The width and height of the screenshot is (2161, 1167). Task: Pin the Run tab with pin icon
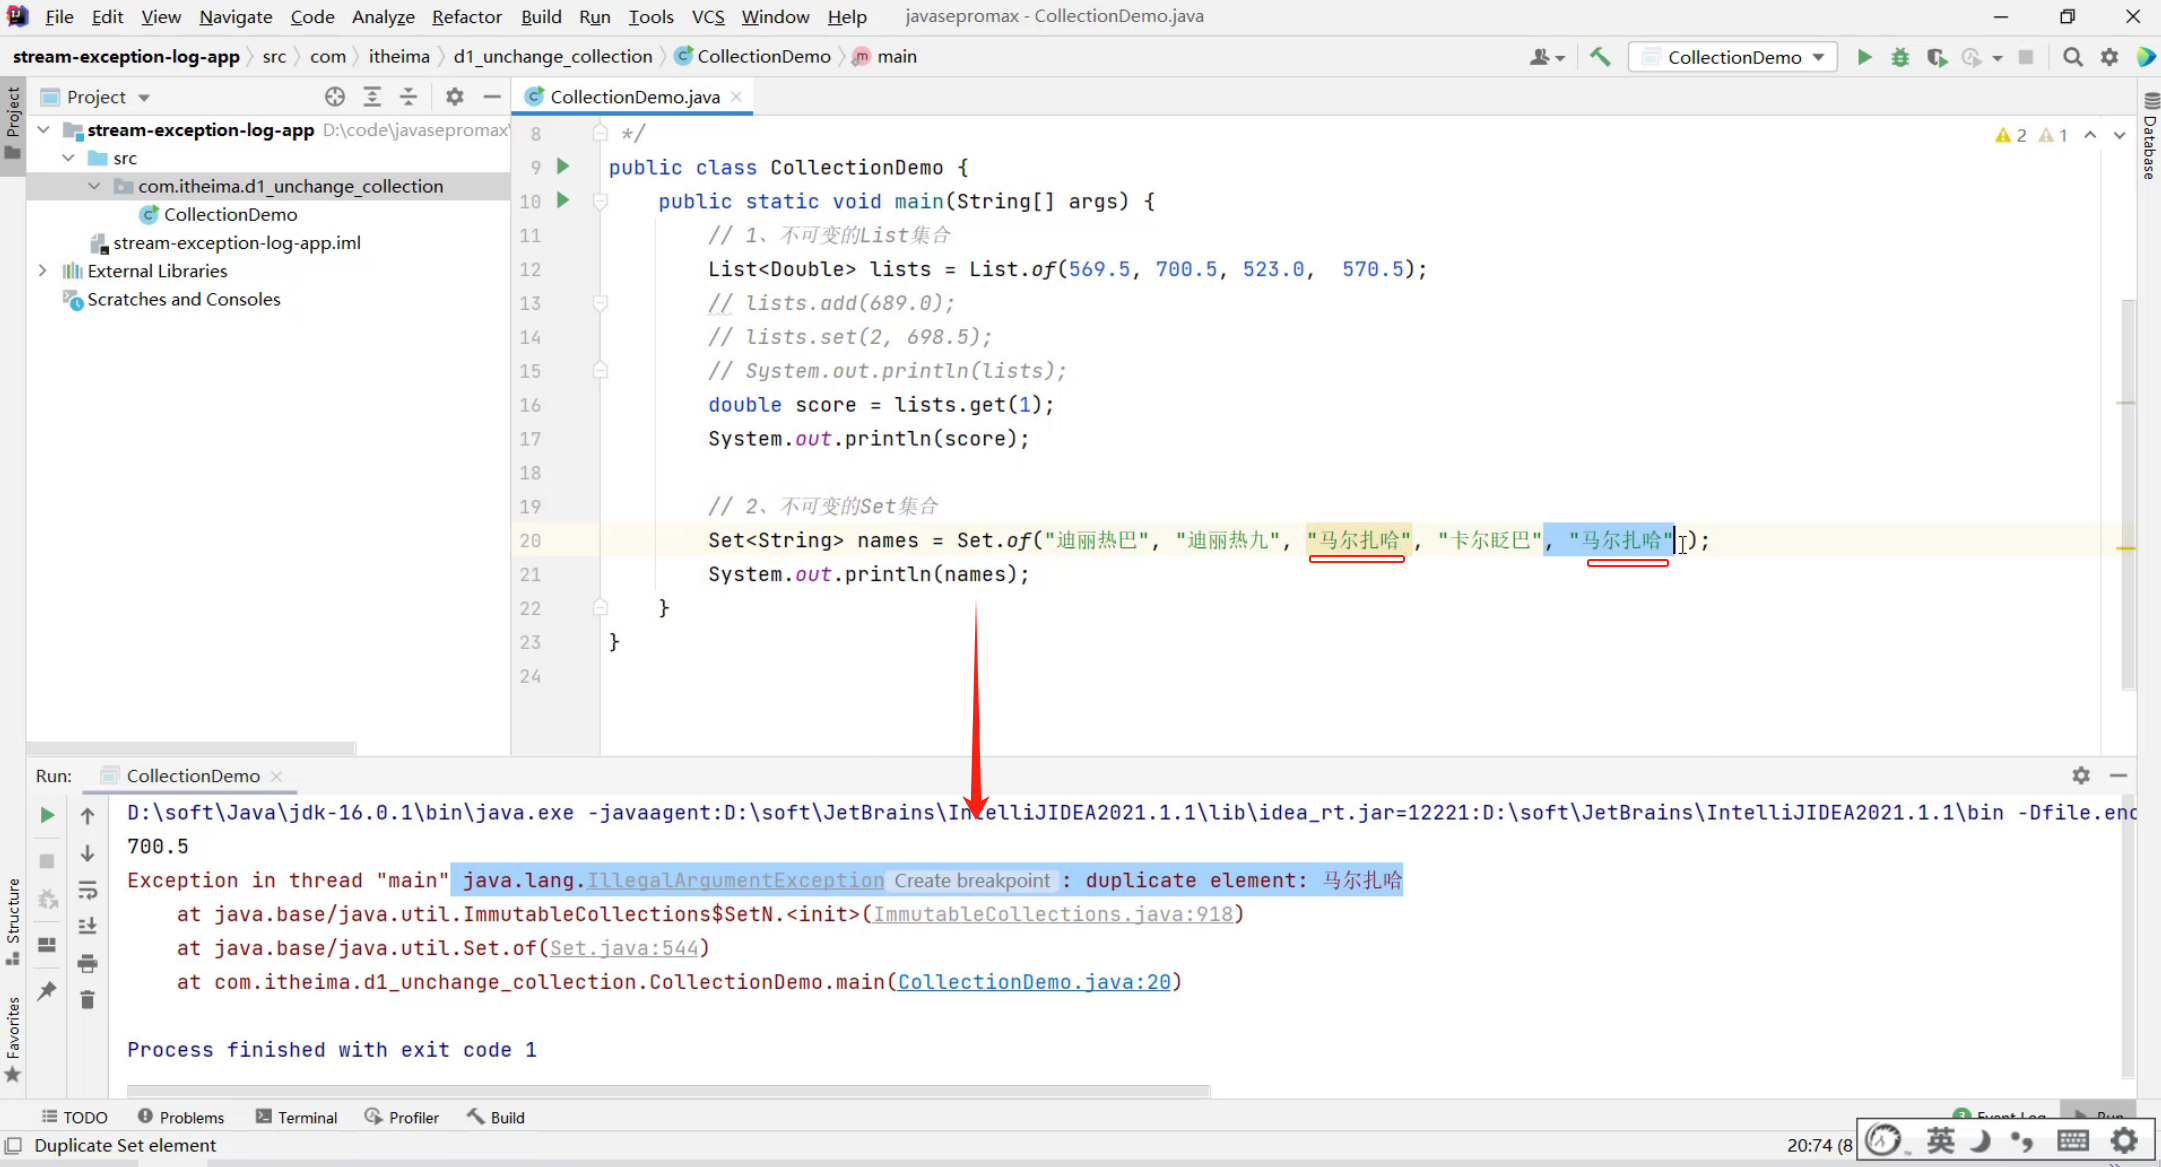[47, 991]
